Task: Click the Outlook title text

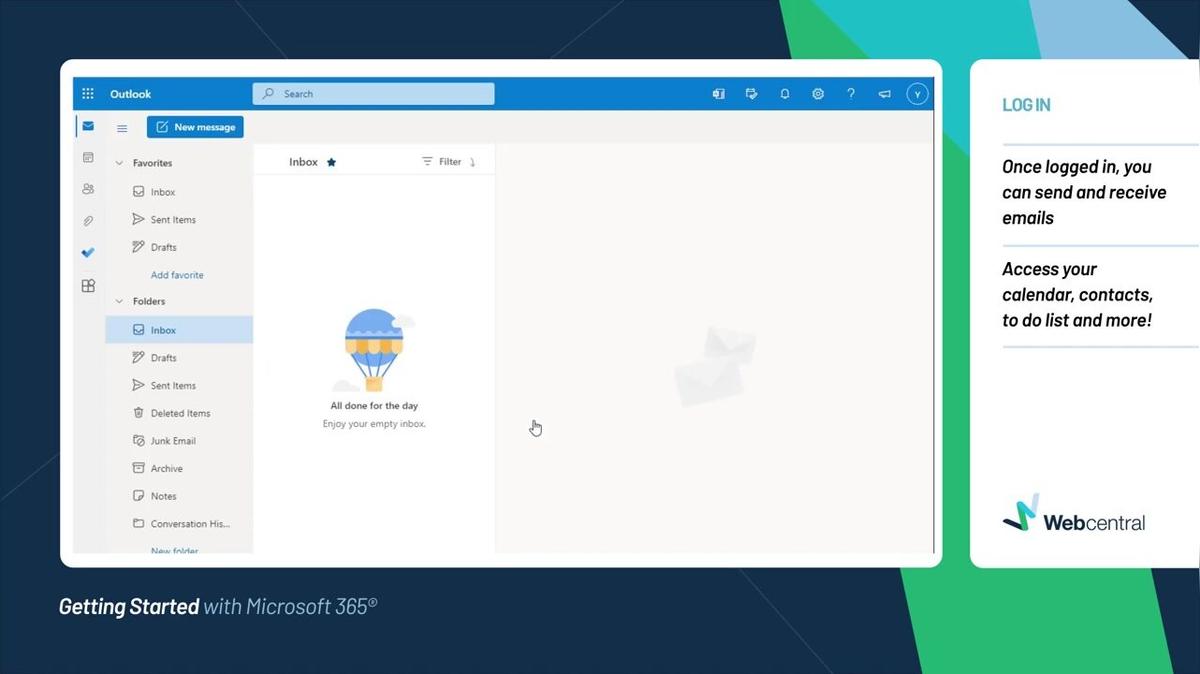Action: point(131,94)
